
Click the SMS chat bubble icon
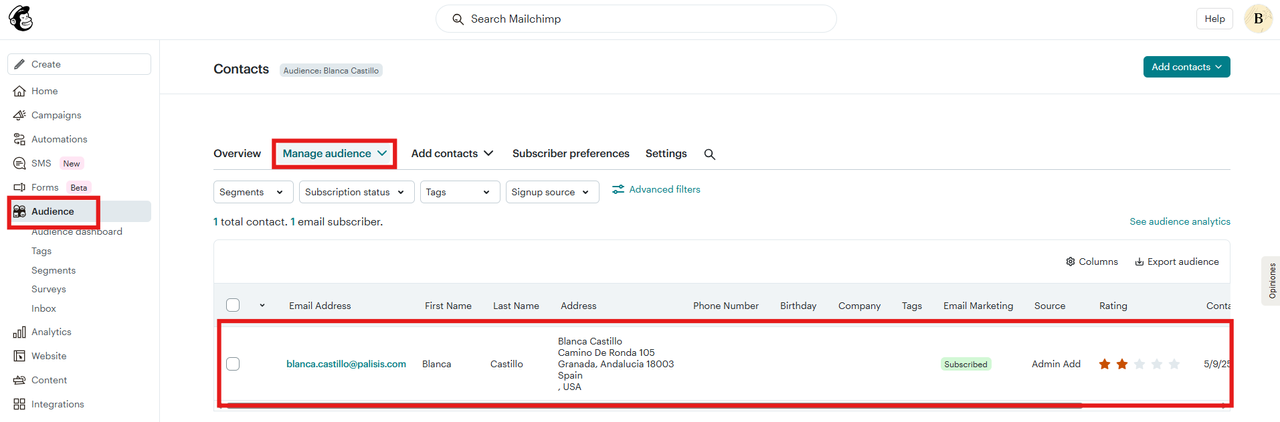tap(20, 163)
